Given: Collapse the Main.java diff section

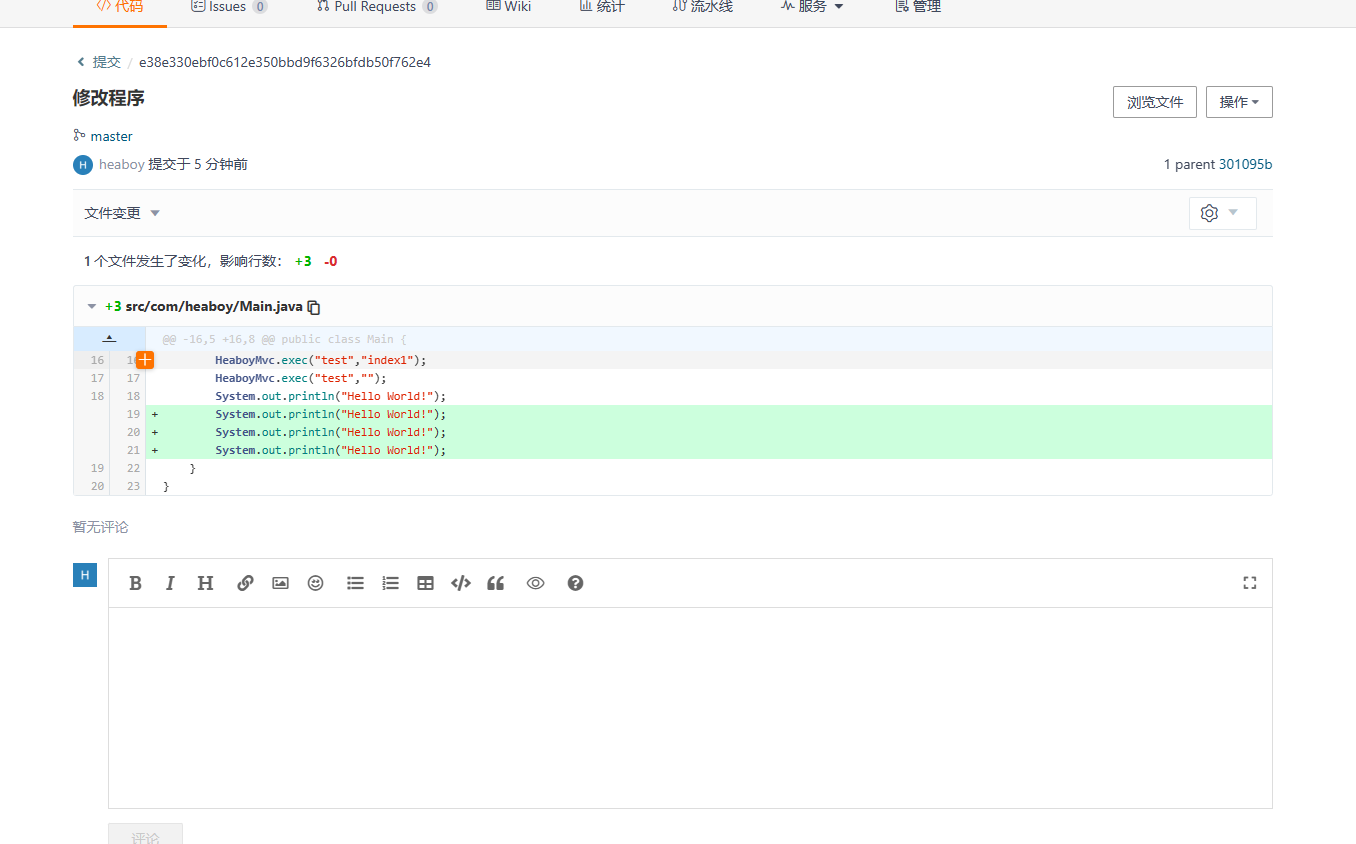Looking at the screenshot, I should click(x=92, y=307).
